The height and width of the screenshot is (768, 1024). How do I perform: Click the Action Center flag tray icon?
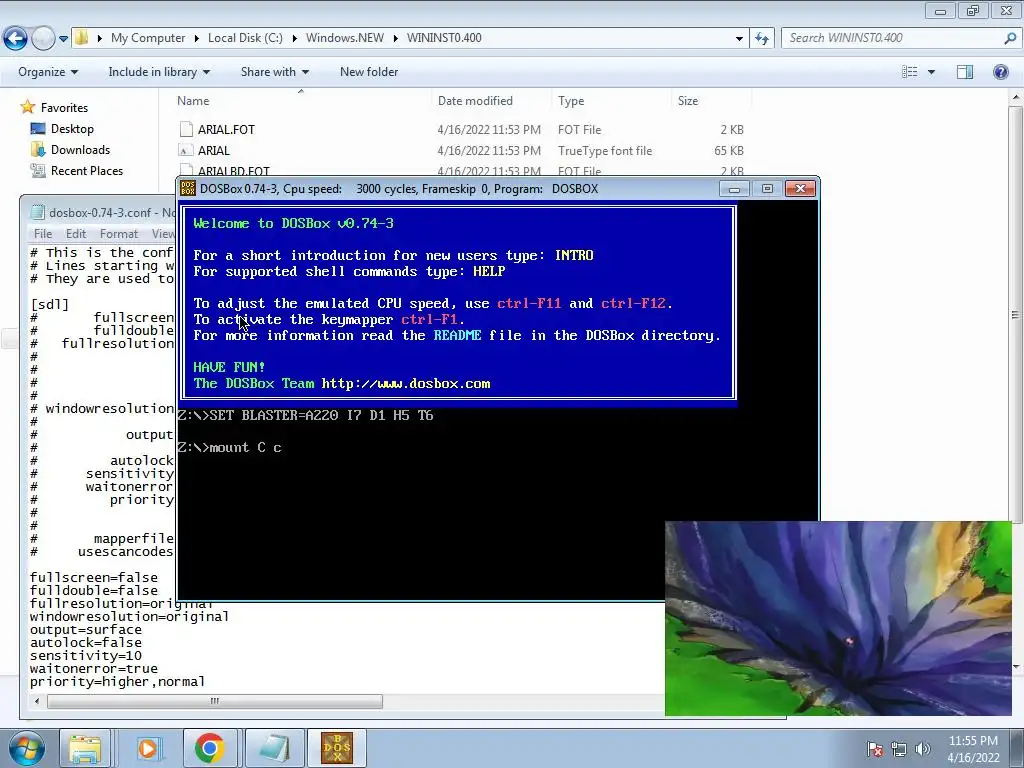pyautogui.click(x=876, y=749)
